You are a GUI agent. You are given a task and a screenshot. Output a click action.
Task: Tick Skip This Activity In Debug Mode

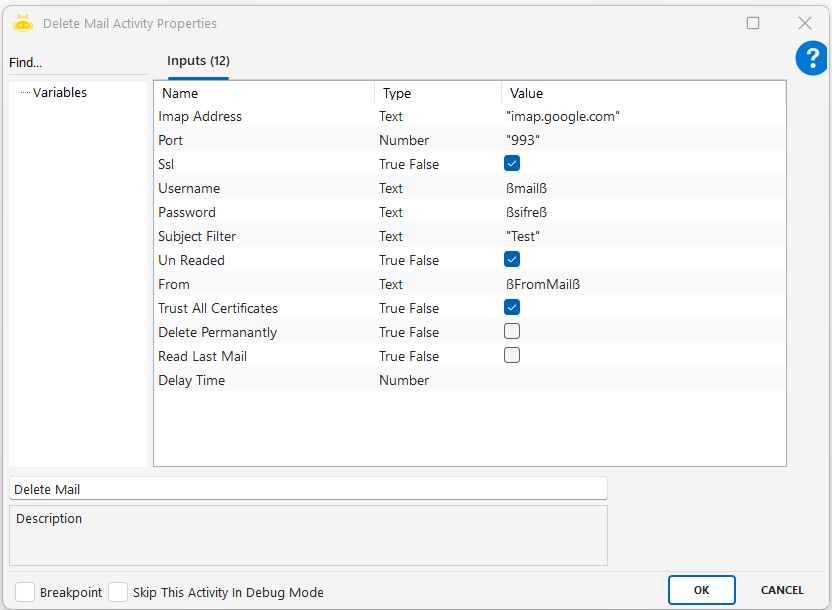118,592
